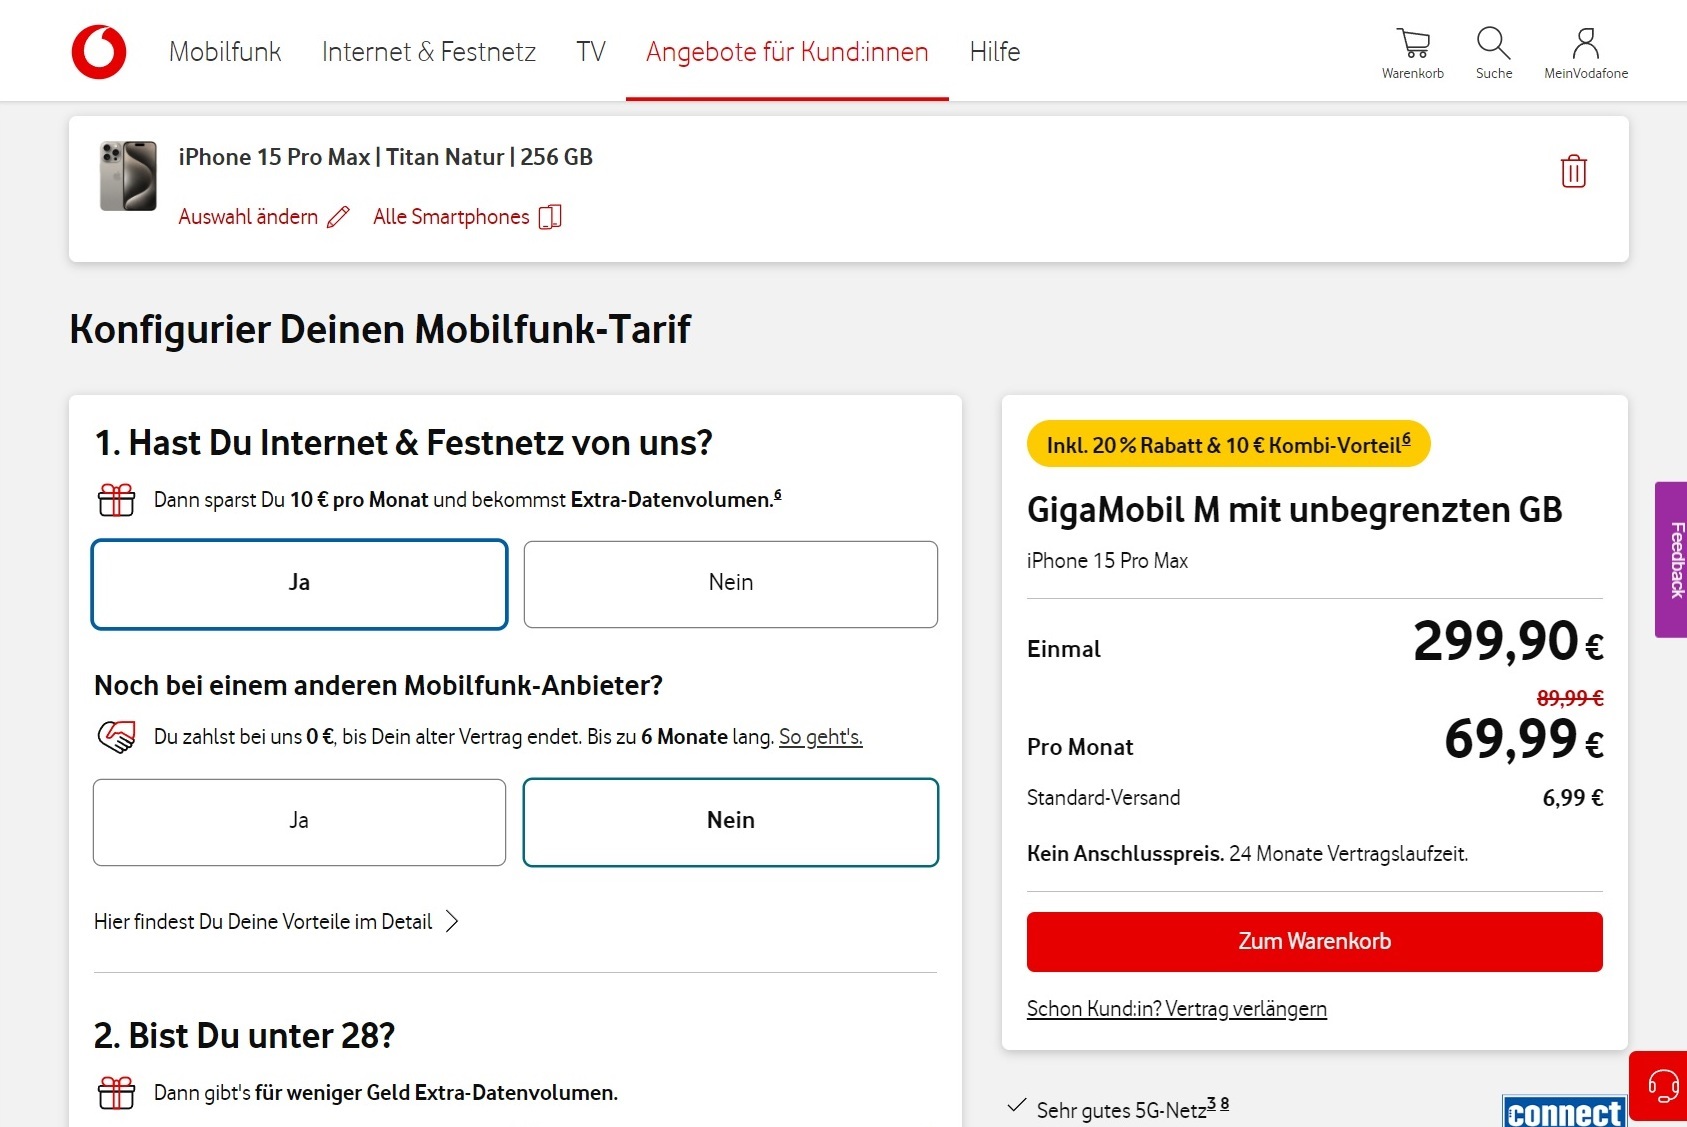1687x1127 pixels.
Task: Open Angebote für Kund:innen tab
Action: pyautogui.click(x=787, y=52)
